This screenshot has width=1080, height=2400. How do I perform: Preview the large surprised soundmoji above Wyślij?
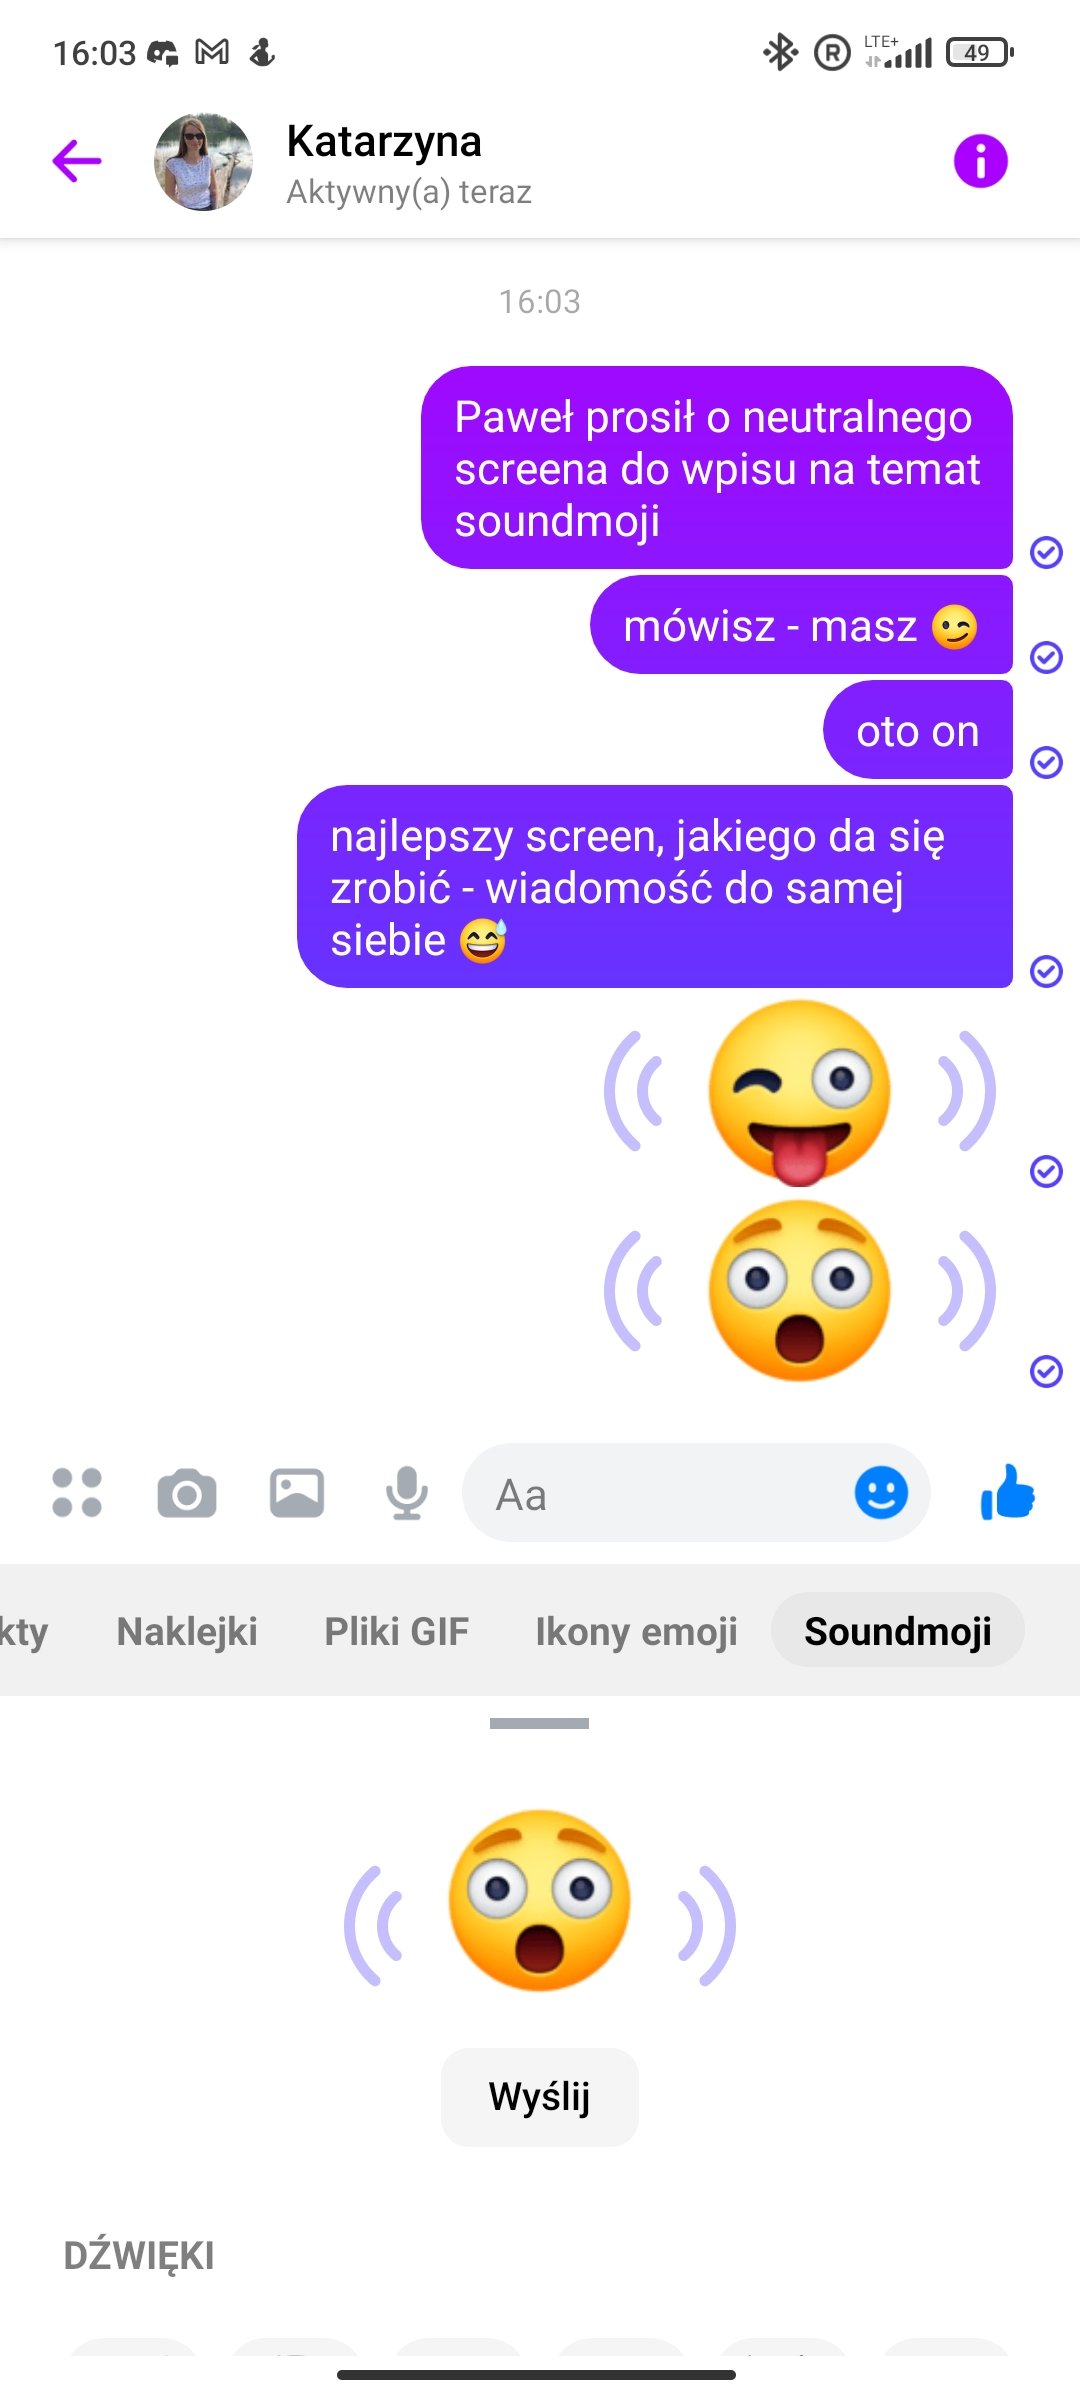(x=540, y=1900)
